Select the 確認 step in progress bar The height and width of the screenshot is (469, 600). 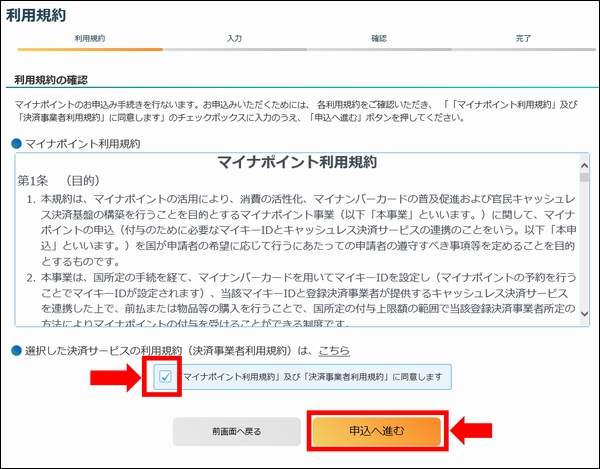pos(379,39)
